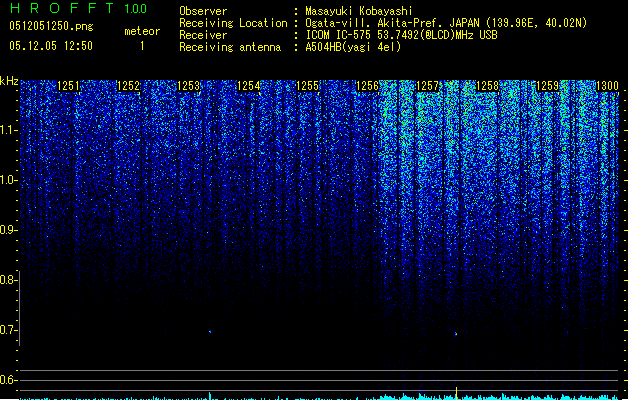The image size is (629, 400).
Task: Click the 0.7 kHz axis label
Action: pos(8,330)
